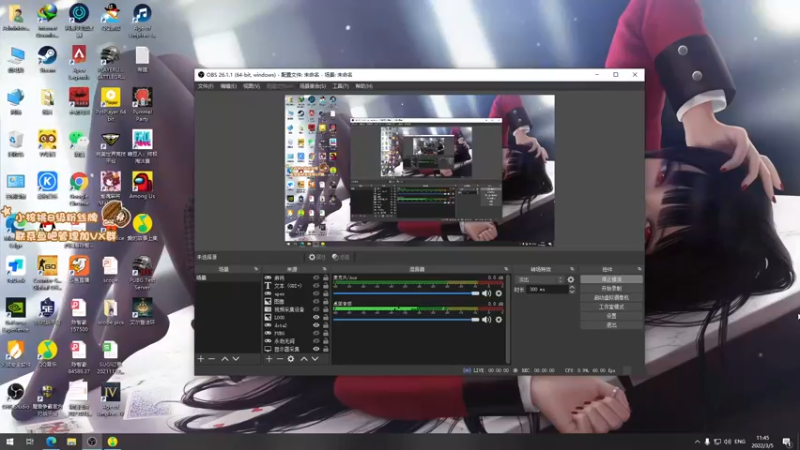Viewport: 800px width, 450px height.
Task: Hide the LOGO source with its eye
Action: pos(316,317)
